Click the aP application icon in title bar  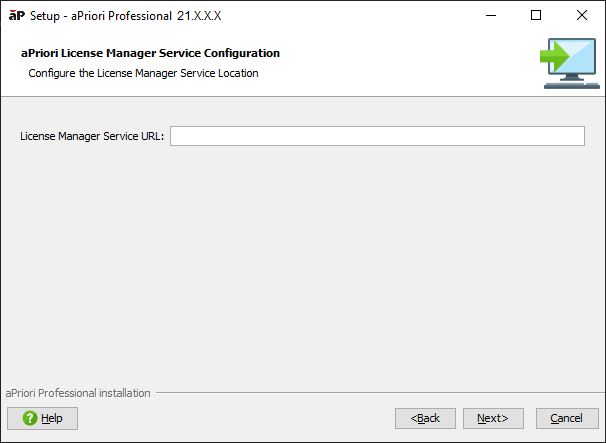click(x=16, y=15)
